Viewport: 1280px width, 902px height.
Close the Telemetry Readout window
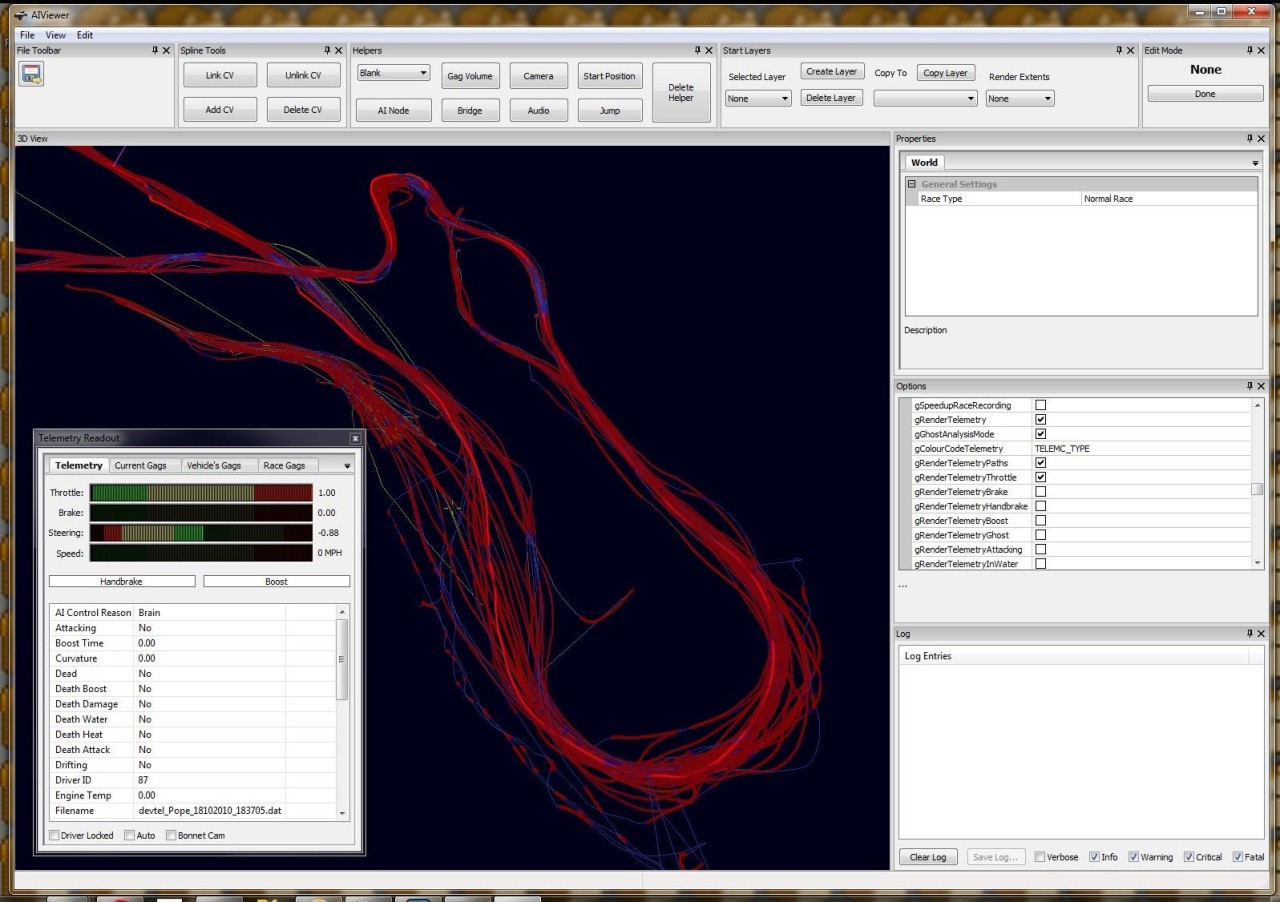pos(355,438)
